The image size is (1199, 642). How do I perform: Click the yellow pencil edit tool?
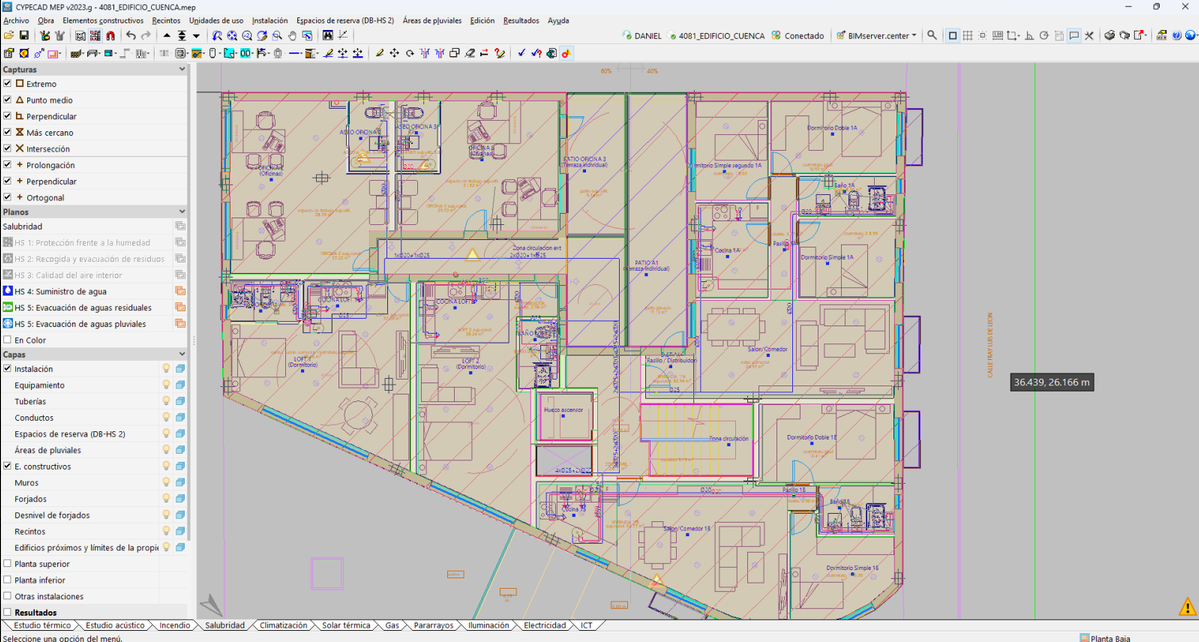(x=379, y=54)
